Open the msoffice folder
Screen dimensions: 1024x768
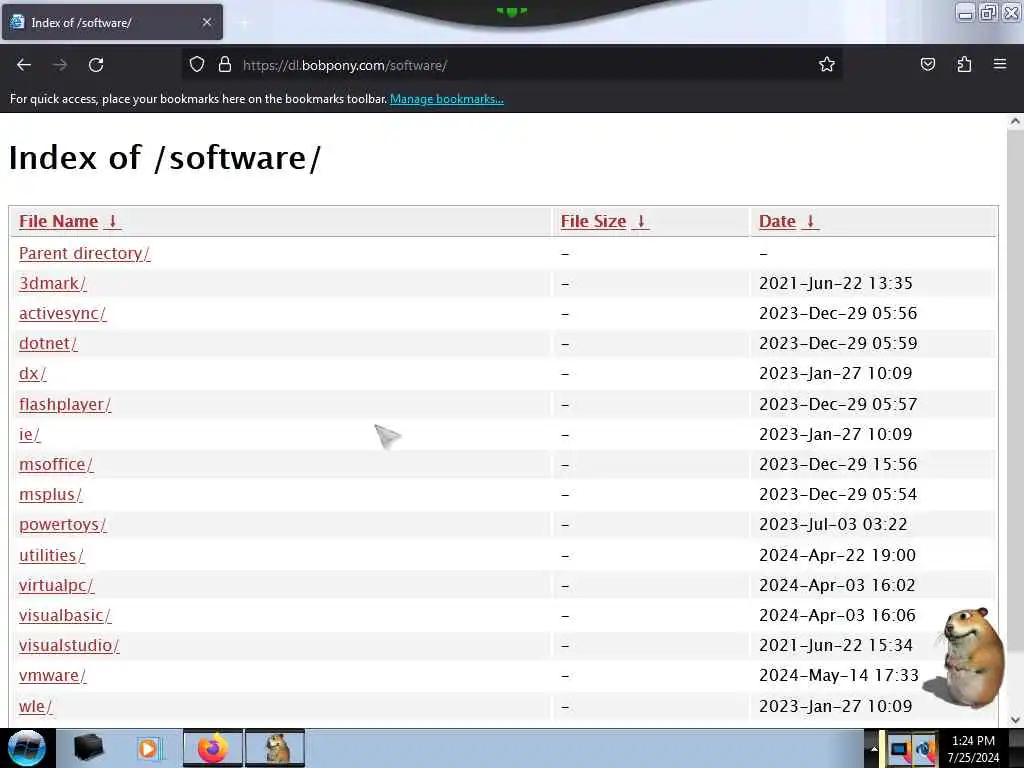coord(56,464)
